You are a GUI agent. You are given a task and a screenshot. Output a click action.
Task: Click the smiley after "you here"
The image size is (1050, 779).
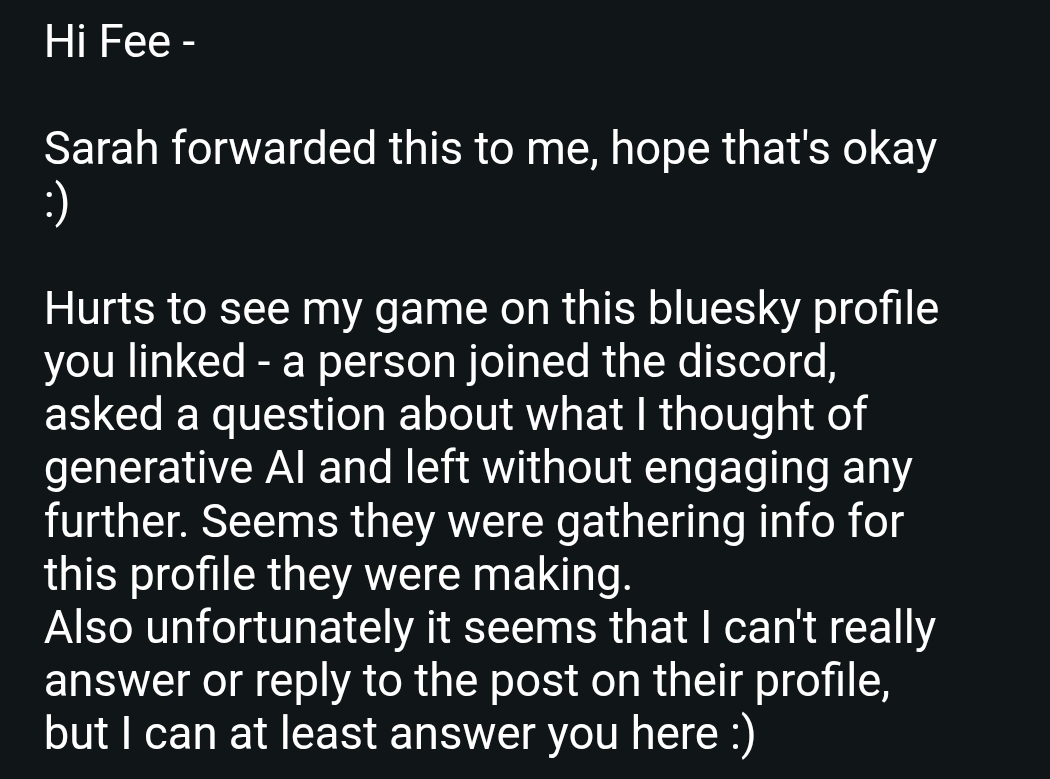(738, 735)
